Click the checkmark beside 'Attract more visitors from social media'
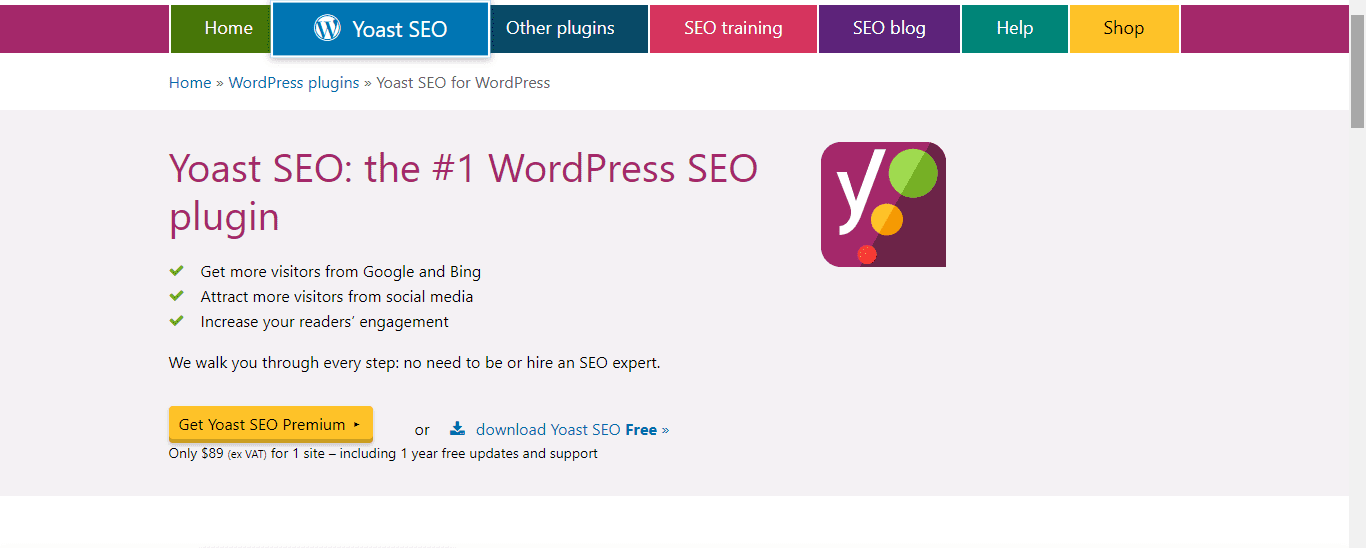The height and width of the screenshot is (548, 1366). [177, 296]
